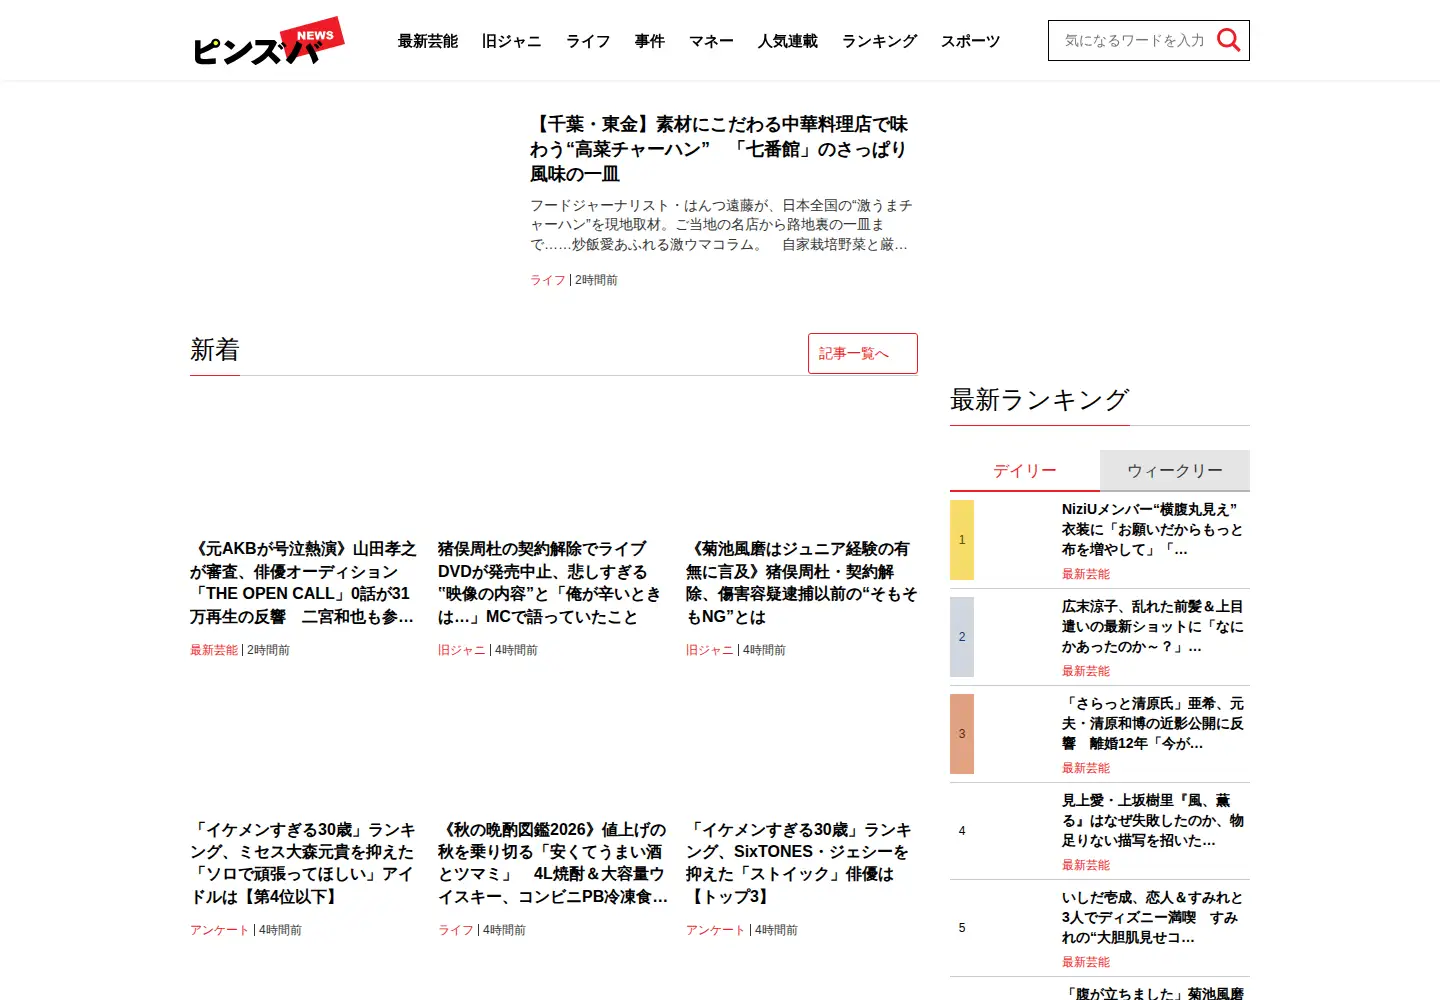
Task: Click the 記事一覧へ button
Action: 863,353
